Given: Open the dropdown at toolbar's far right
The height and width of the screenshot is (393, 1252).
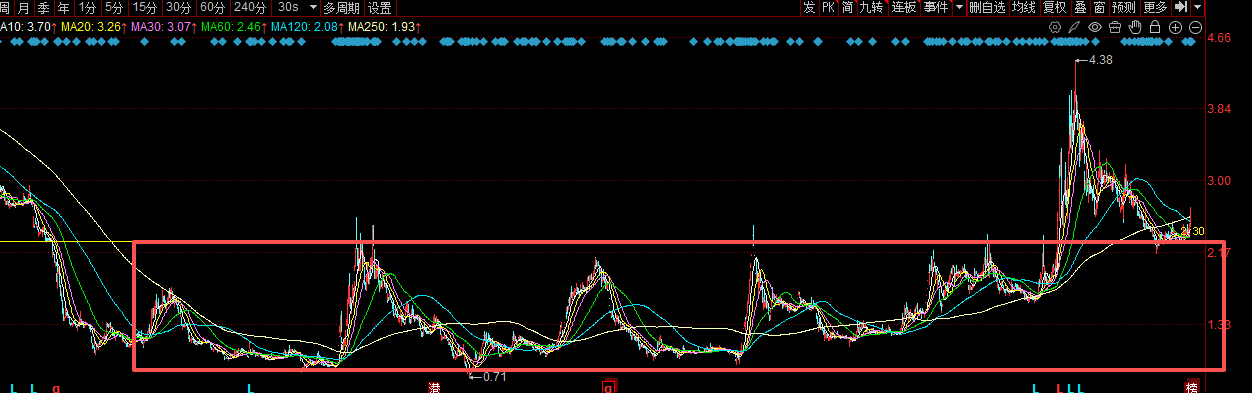Looking at the screenshot, I should coord(1197,7).
